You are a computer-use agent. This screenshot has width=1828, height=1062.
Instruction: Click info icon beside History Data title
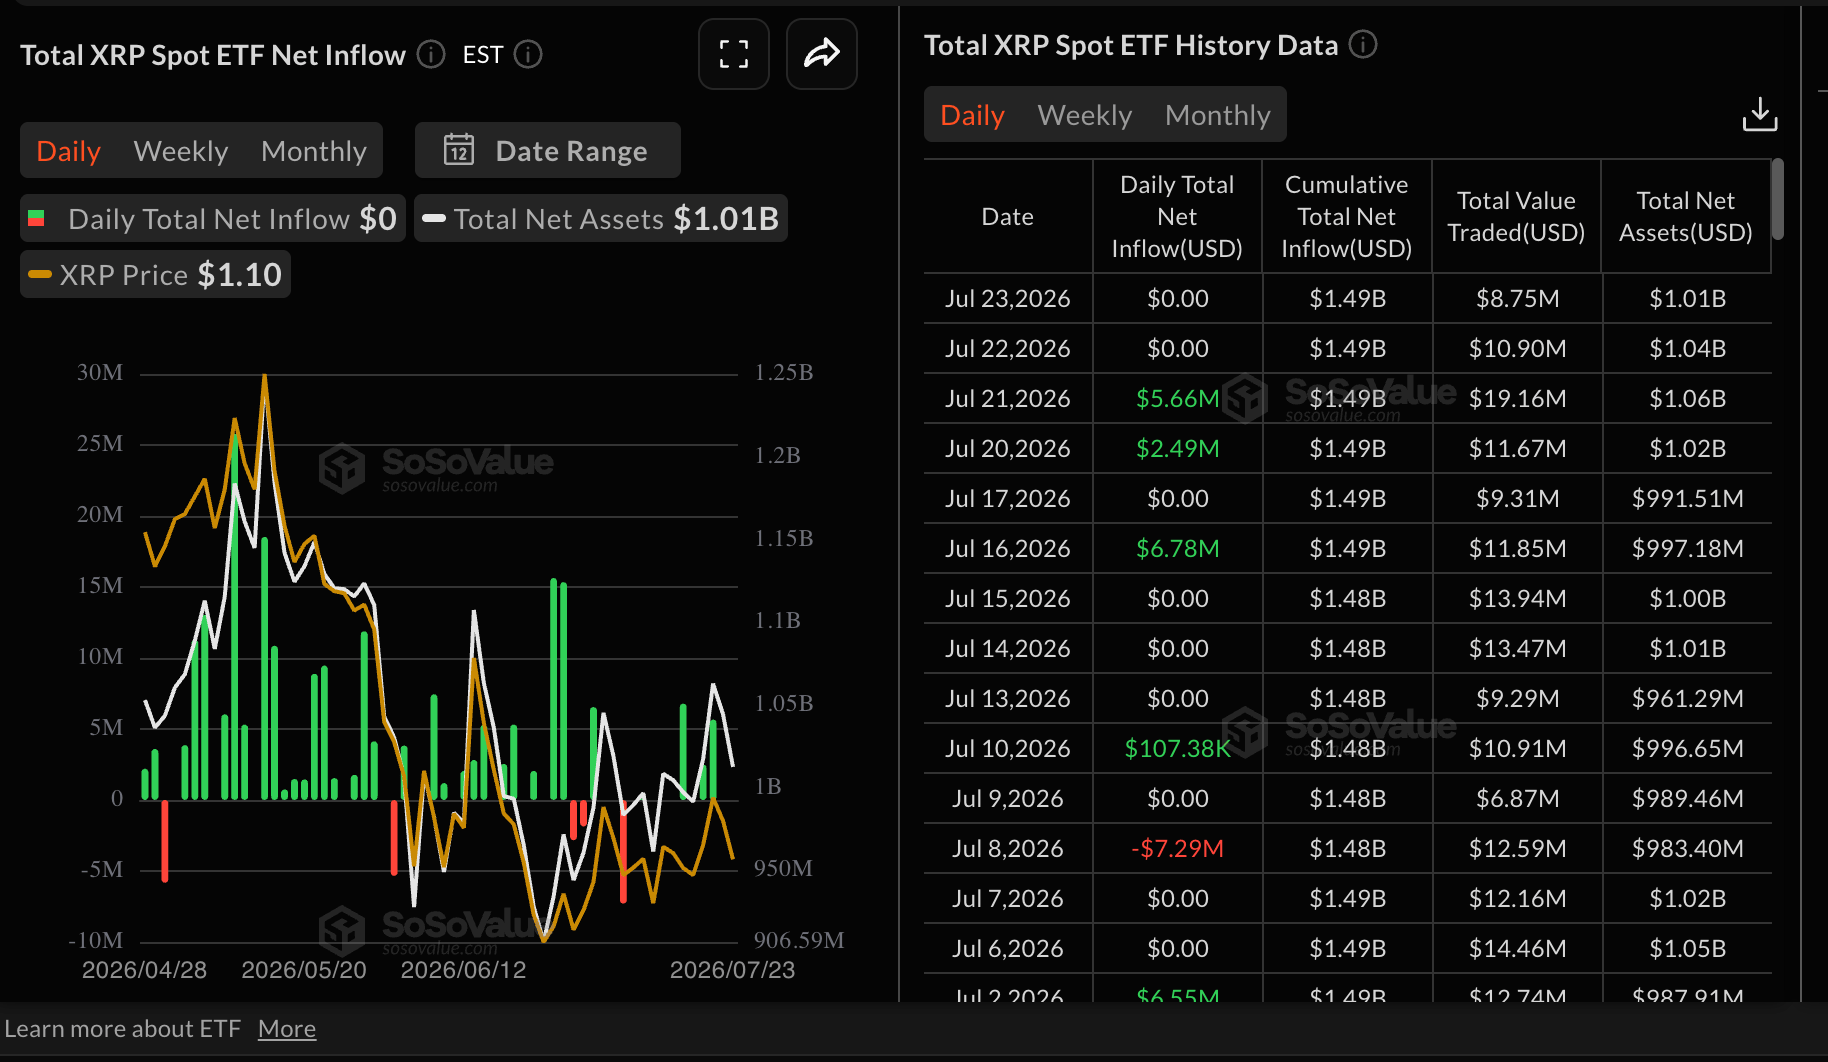[1363, 44]
